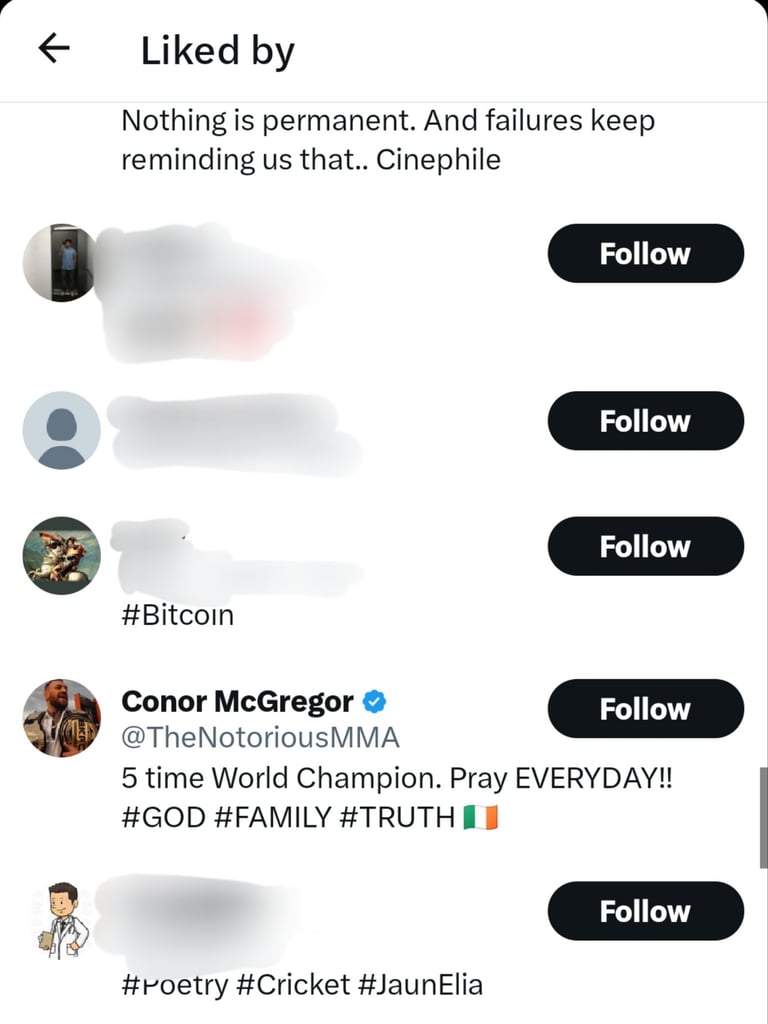Open the @TheNotoriousMMA handle

point(260,738)
